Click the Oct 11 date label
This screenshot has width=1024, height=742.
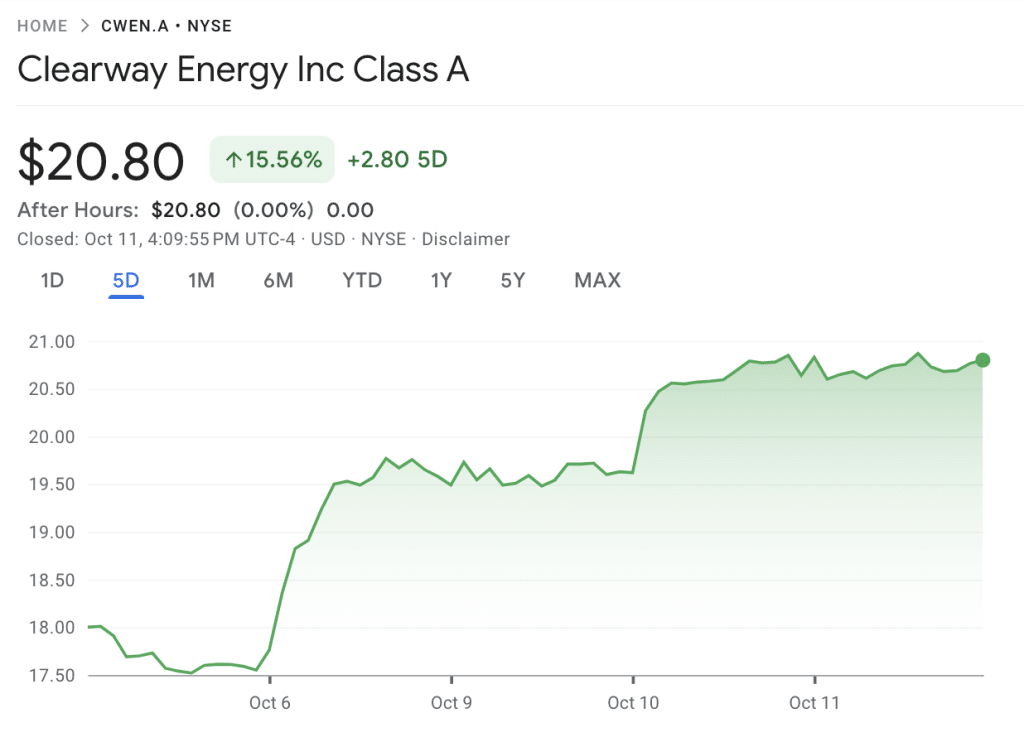pyautogui.click(x=814, y=703)
